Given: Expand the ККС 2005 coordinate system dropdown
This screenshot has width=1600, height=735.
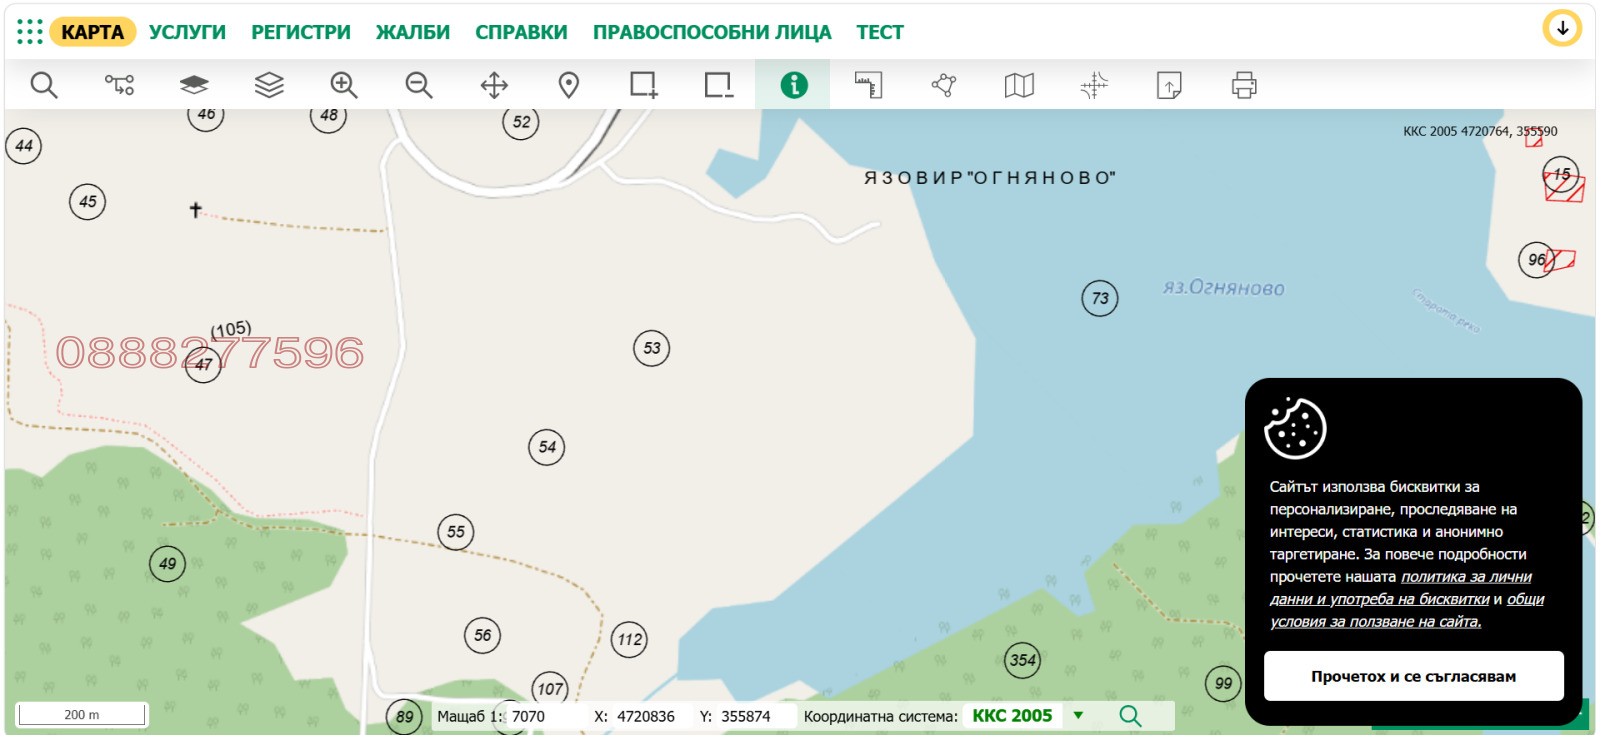Looking at the screenshot, I should point(1078,716).
